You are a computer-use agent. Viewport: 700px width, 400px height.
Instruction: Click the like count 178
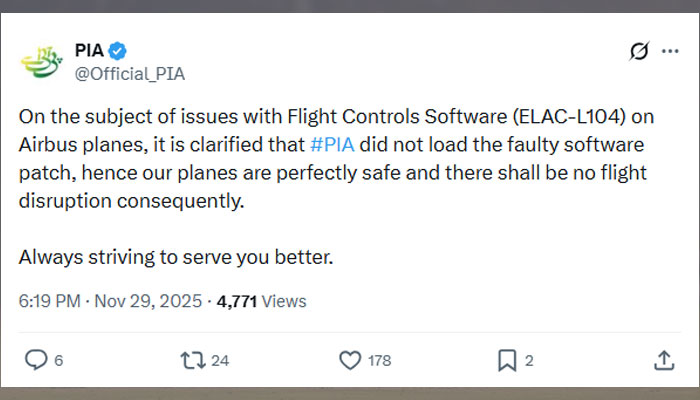point(380,360)
